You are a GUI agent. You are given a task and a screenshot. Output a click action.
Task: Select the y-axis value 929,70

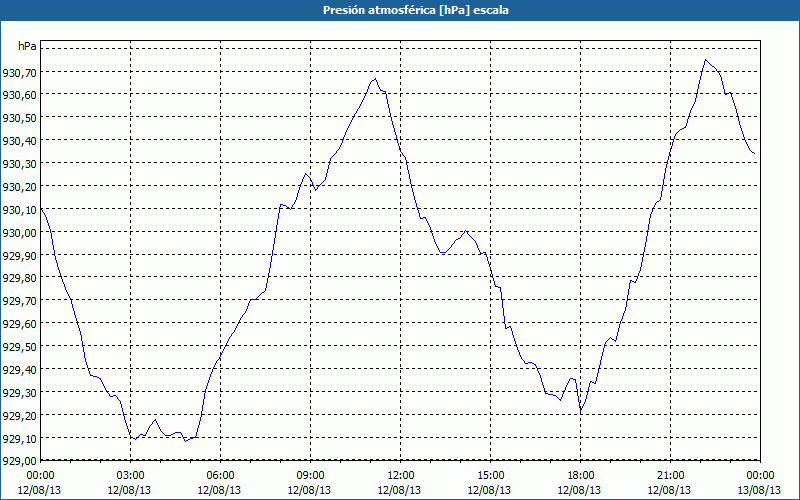click(x=19, y=302)
